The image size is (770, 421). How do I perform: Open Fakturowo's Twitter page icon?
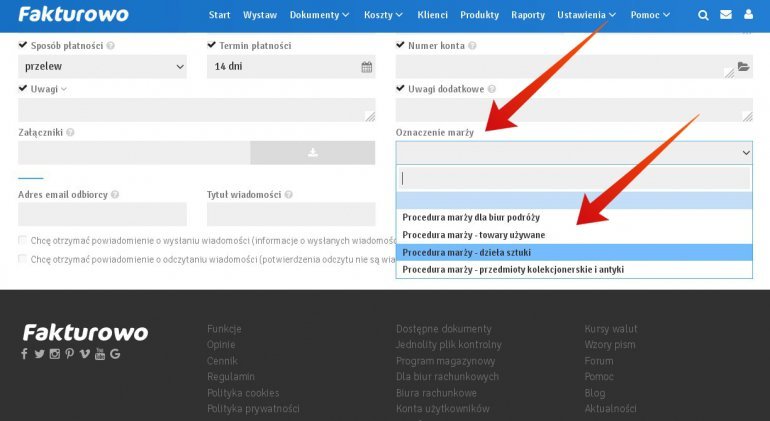point(39,354)
